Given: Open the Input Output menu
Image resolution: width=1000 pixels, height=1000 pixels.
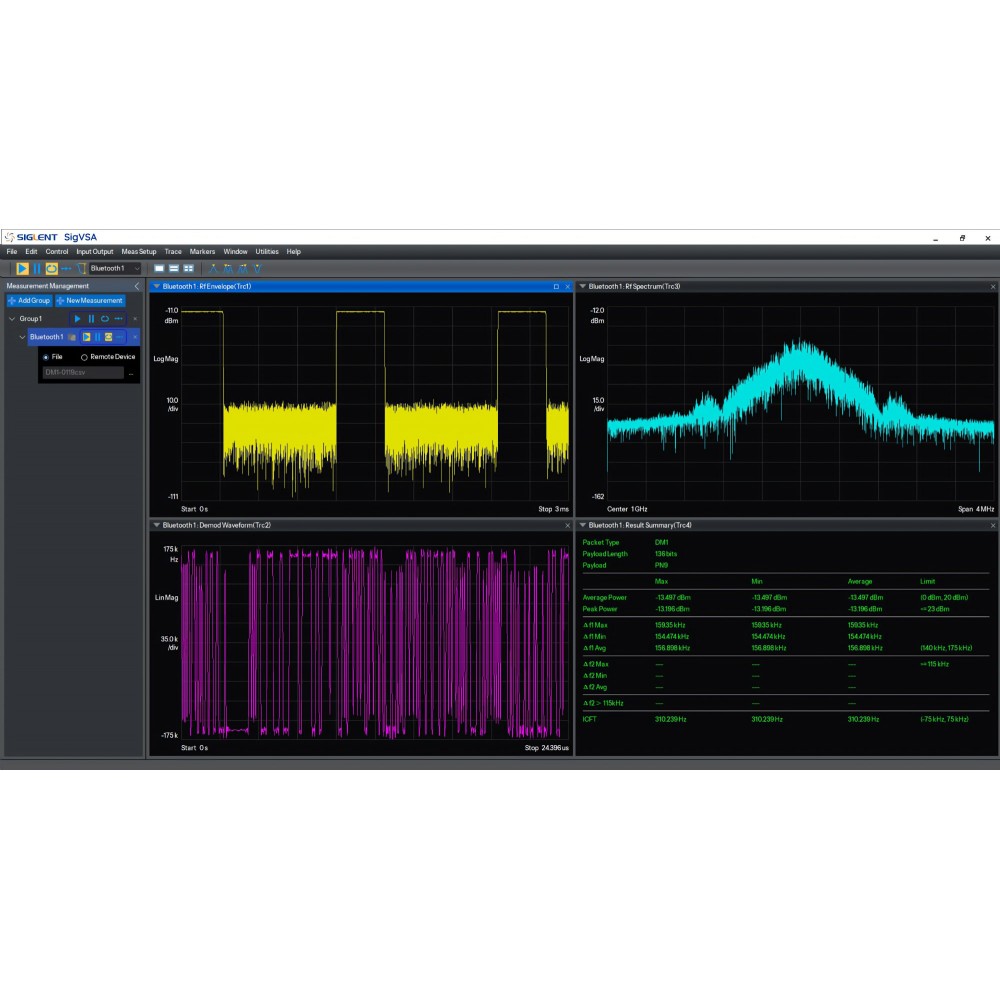Looking at the screenshot, I should click(94, 252).
